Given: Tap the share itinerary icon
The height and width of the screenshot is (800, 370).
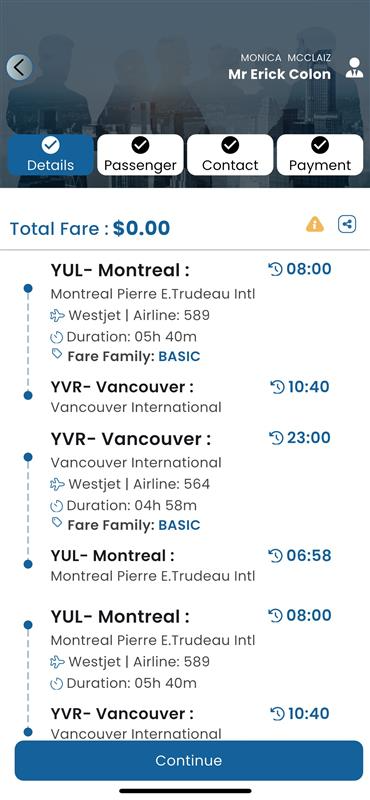Looking at the screenshot, I should 347,224.
